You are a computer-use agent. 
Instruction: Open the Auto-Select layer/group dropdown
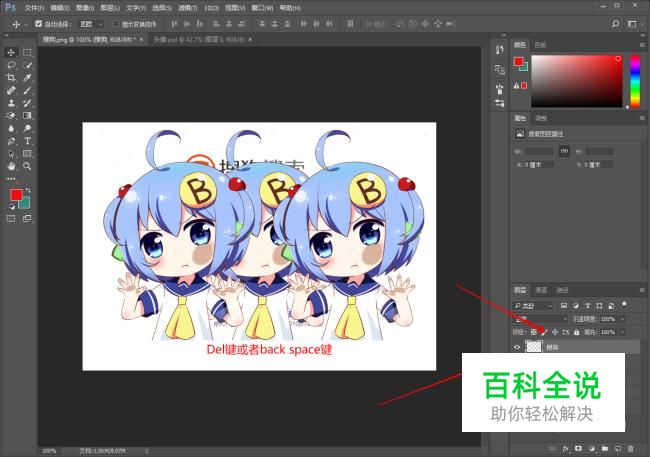[91, 24]
